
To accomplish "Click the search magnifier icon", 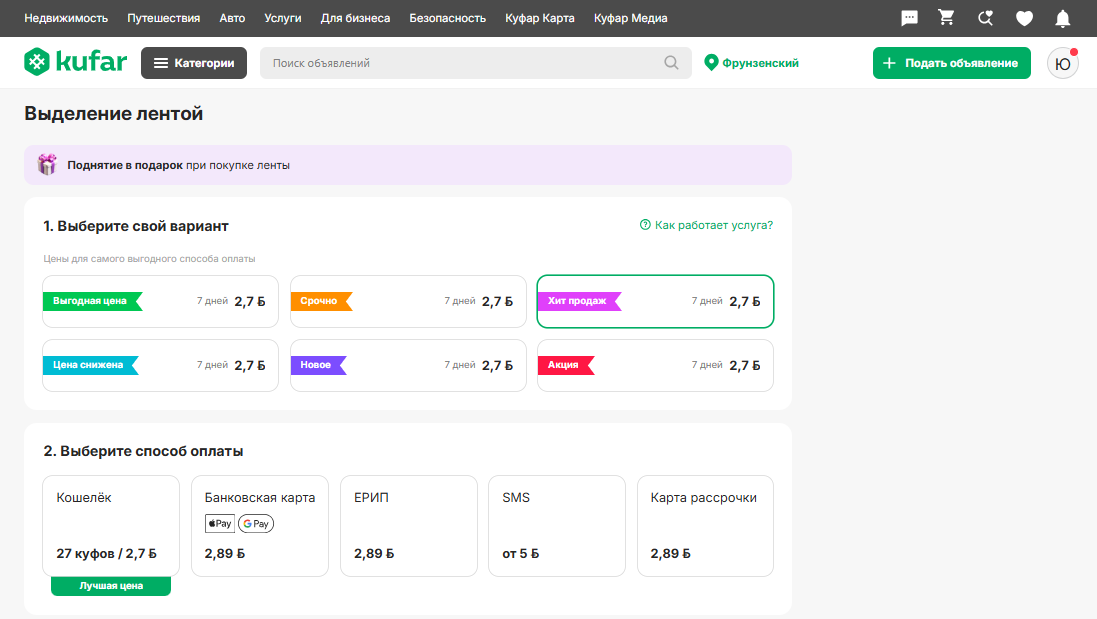I will [x=671, y=63].
